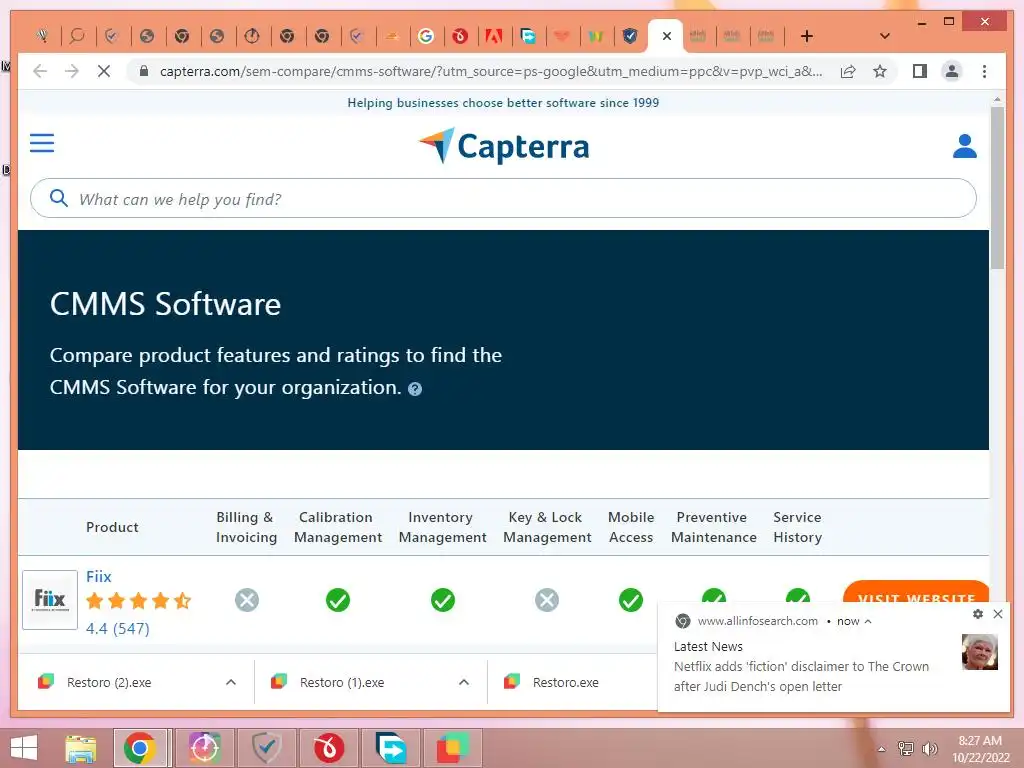The width and height of the screenshot is (1024, 768).
Task: Click the Preventive Maintenance column header
Action: (714, 527)
